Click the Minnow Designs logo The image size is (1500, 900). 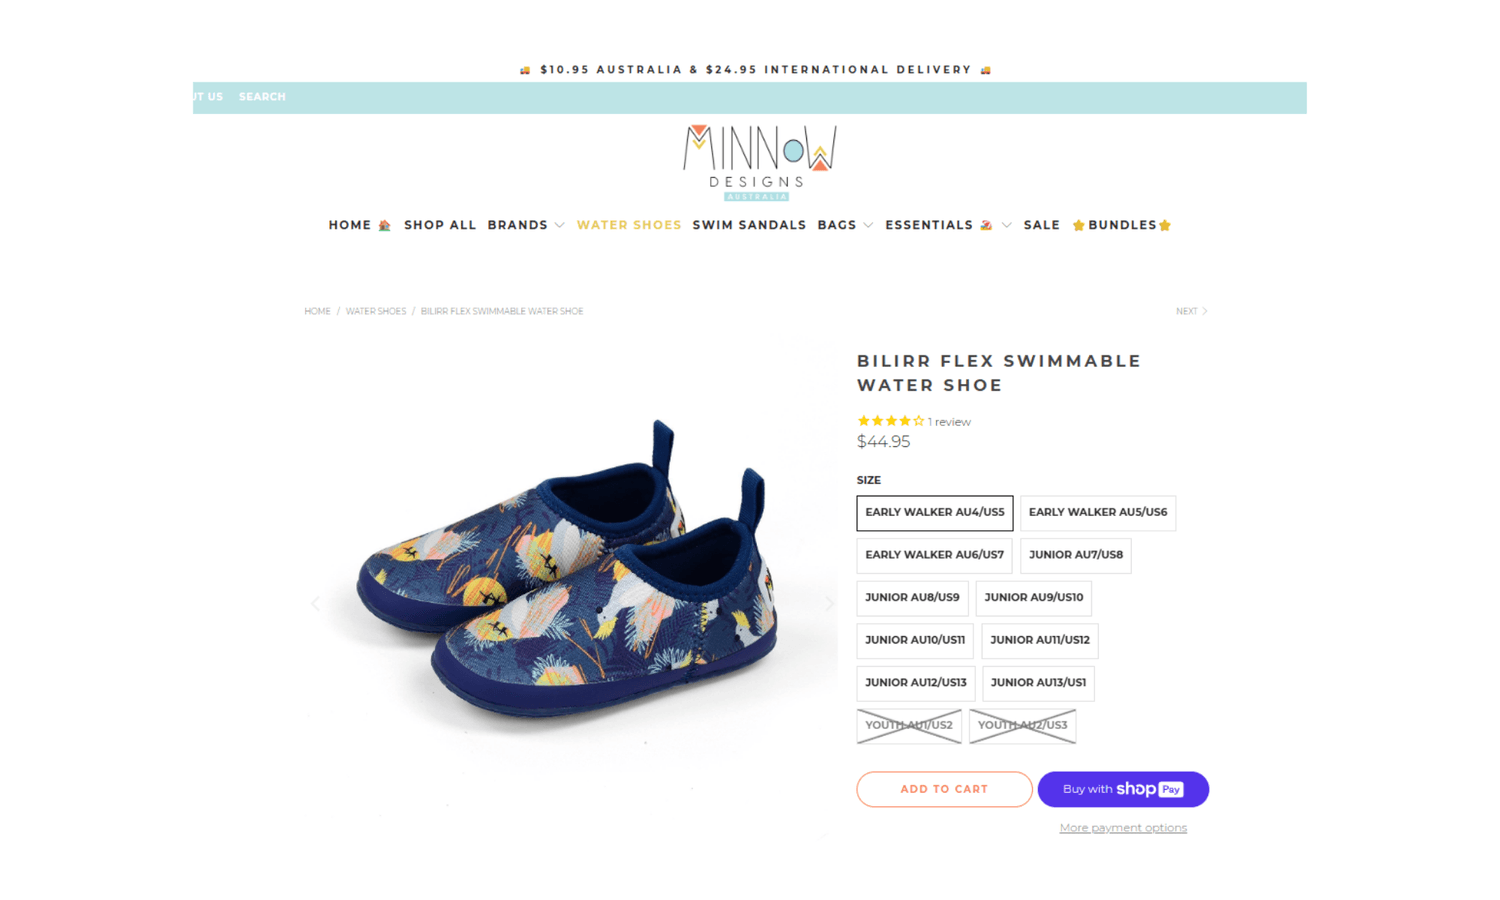tap(759, 163)
